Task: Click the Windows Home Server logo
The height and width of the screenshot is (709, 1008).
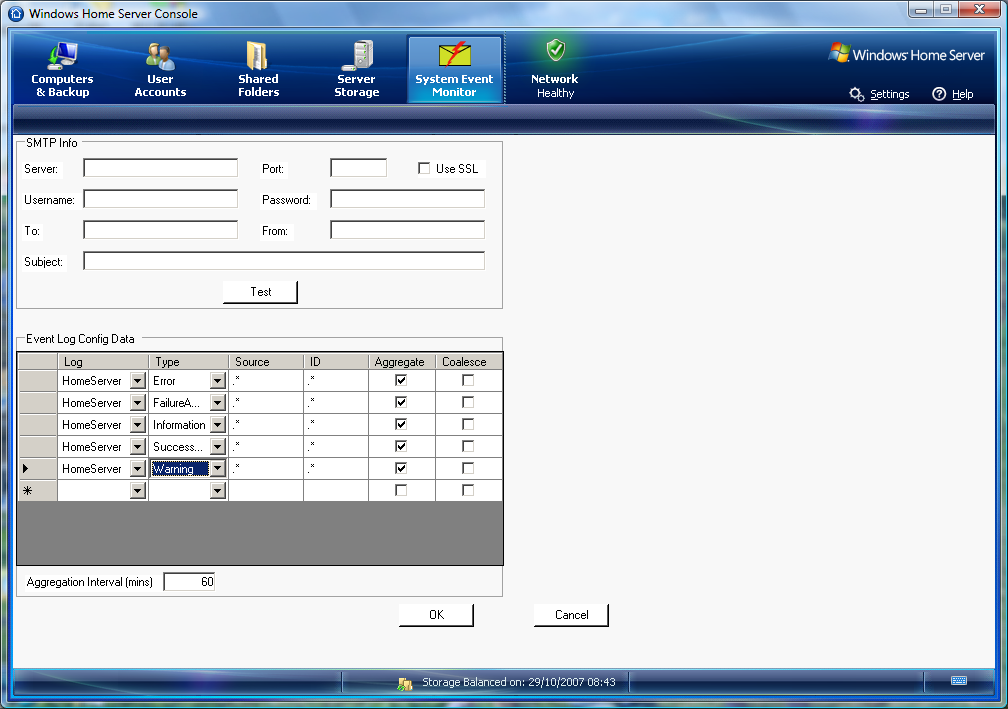Action: point(906,54)
